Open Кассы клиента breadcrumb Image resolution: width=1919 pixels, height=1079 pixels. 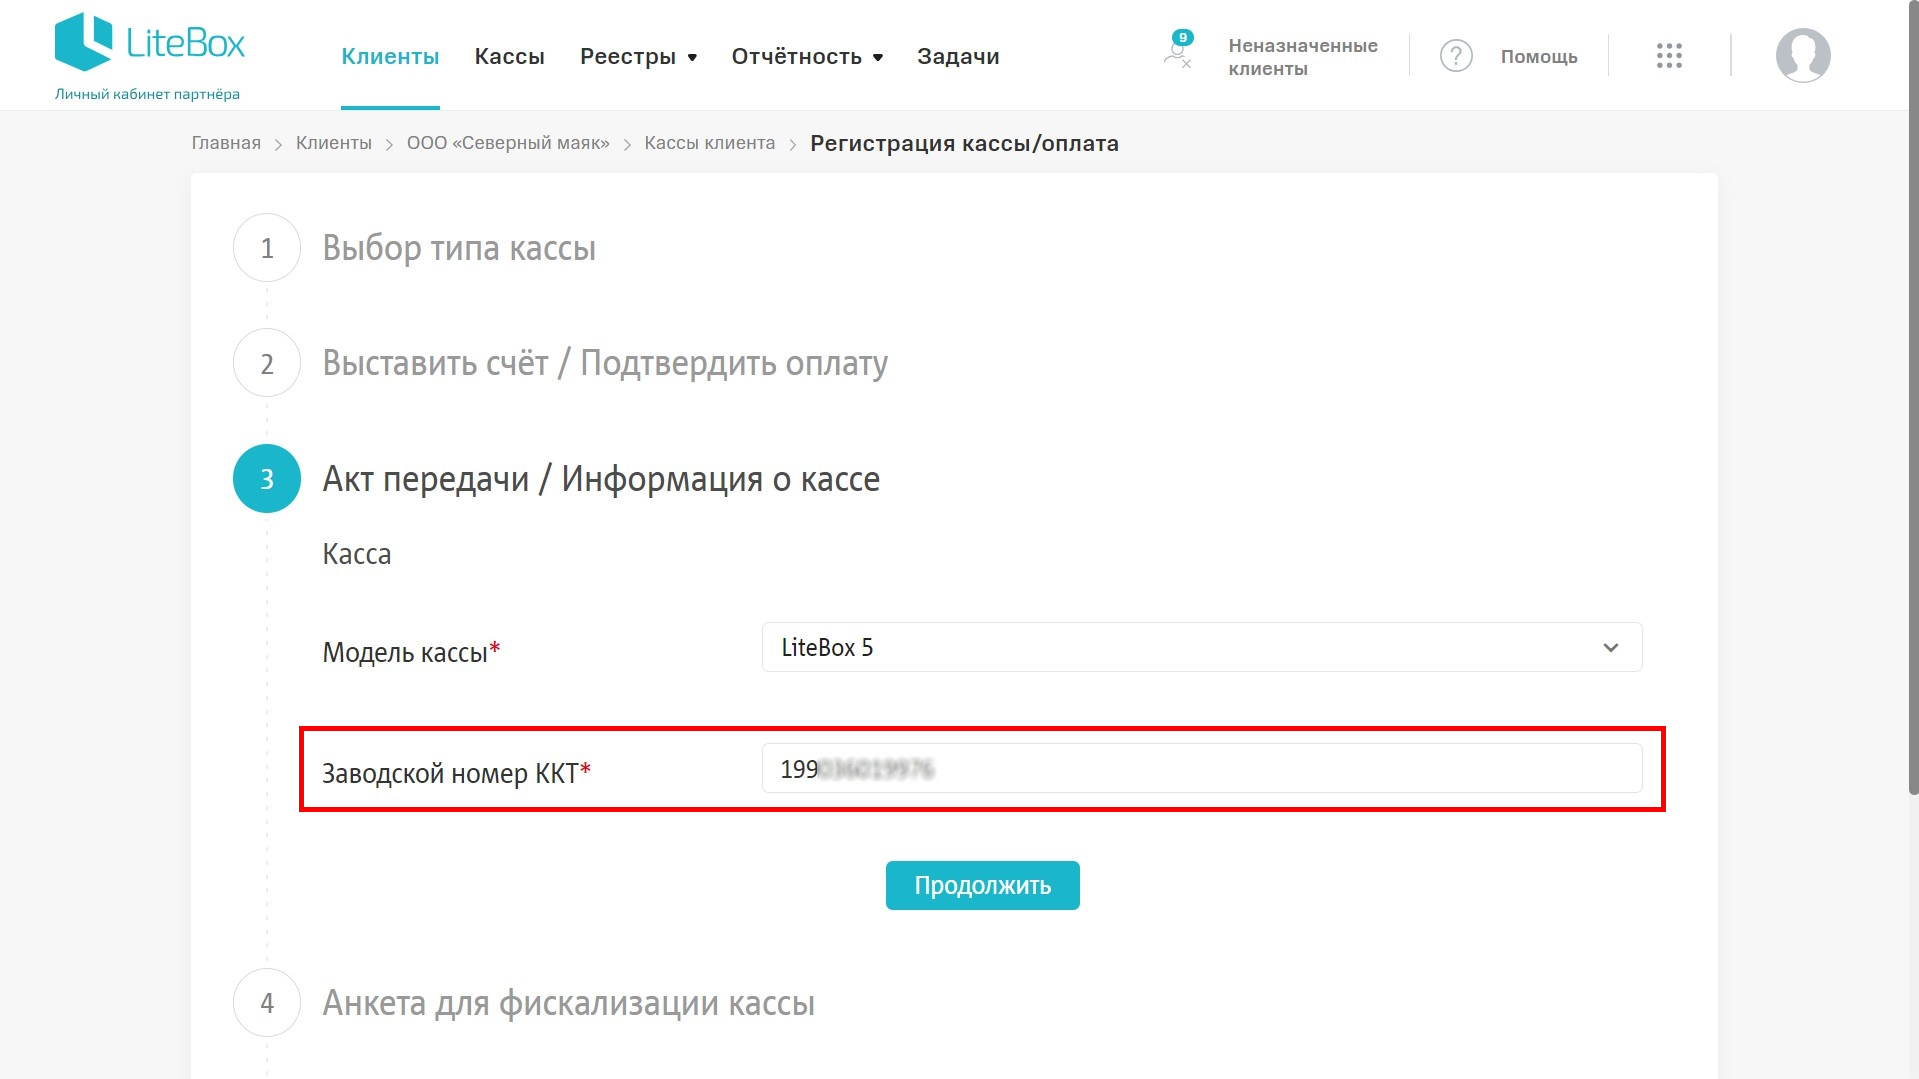[710, 143]
